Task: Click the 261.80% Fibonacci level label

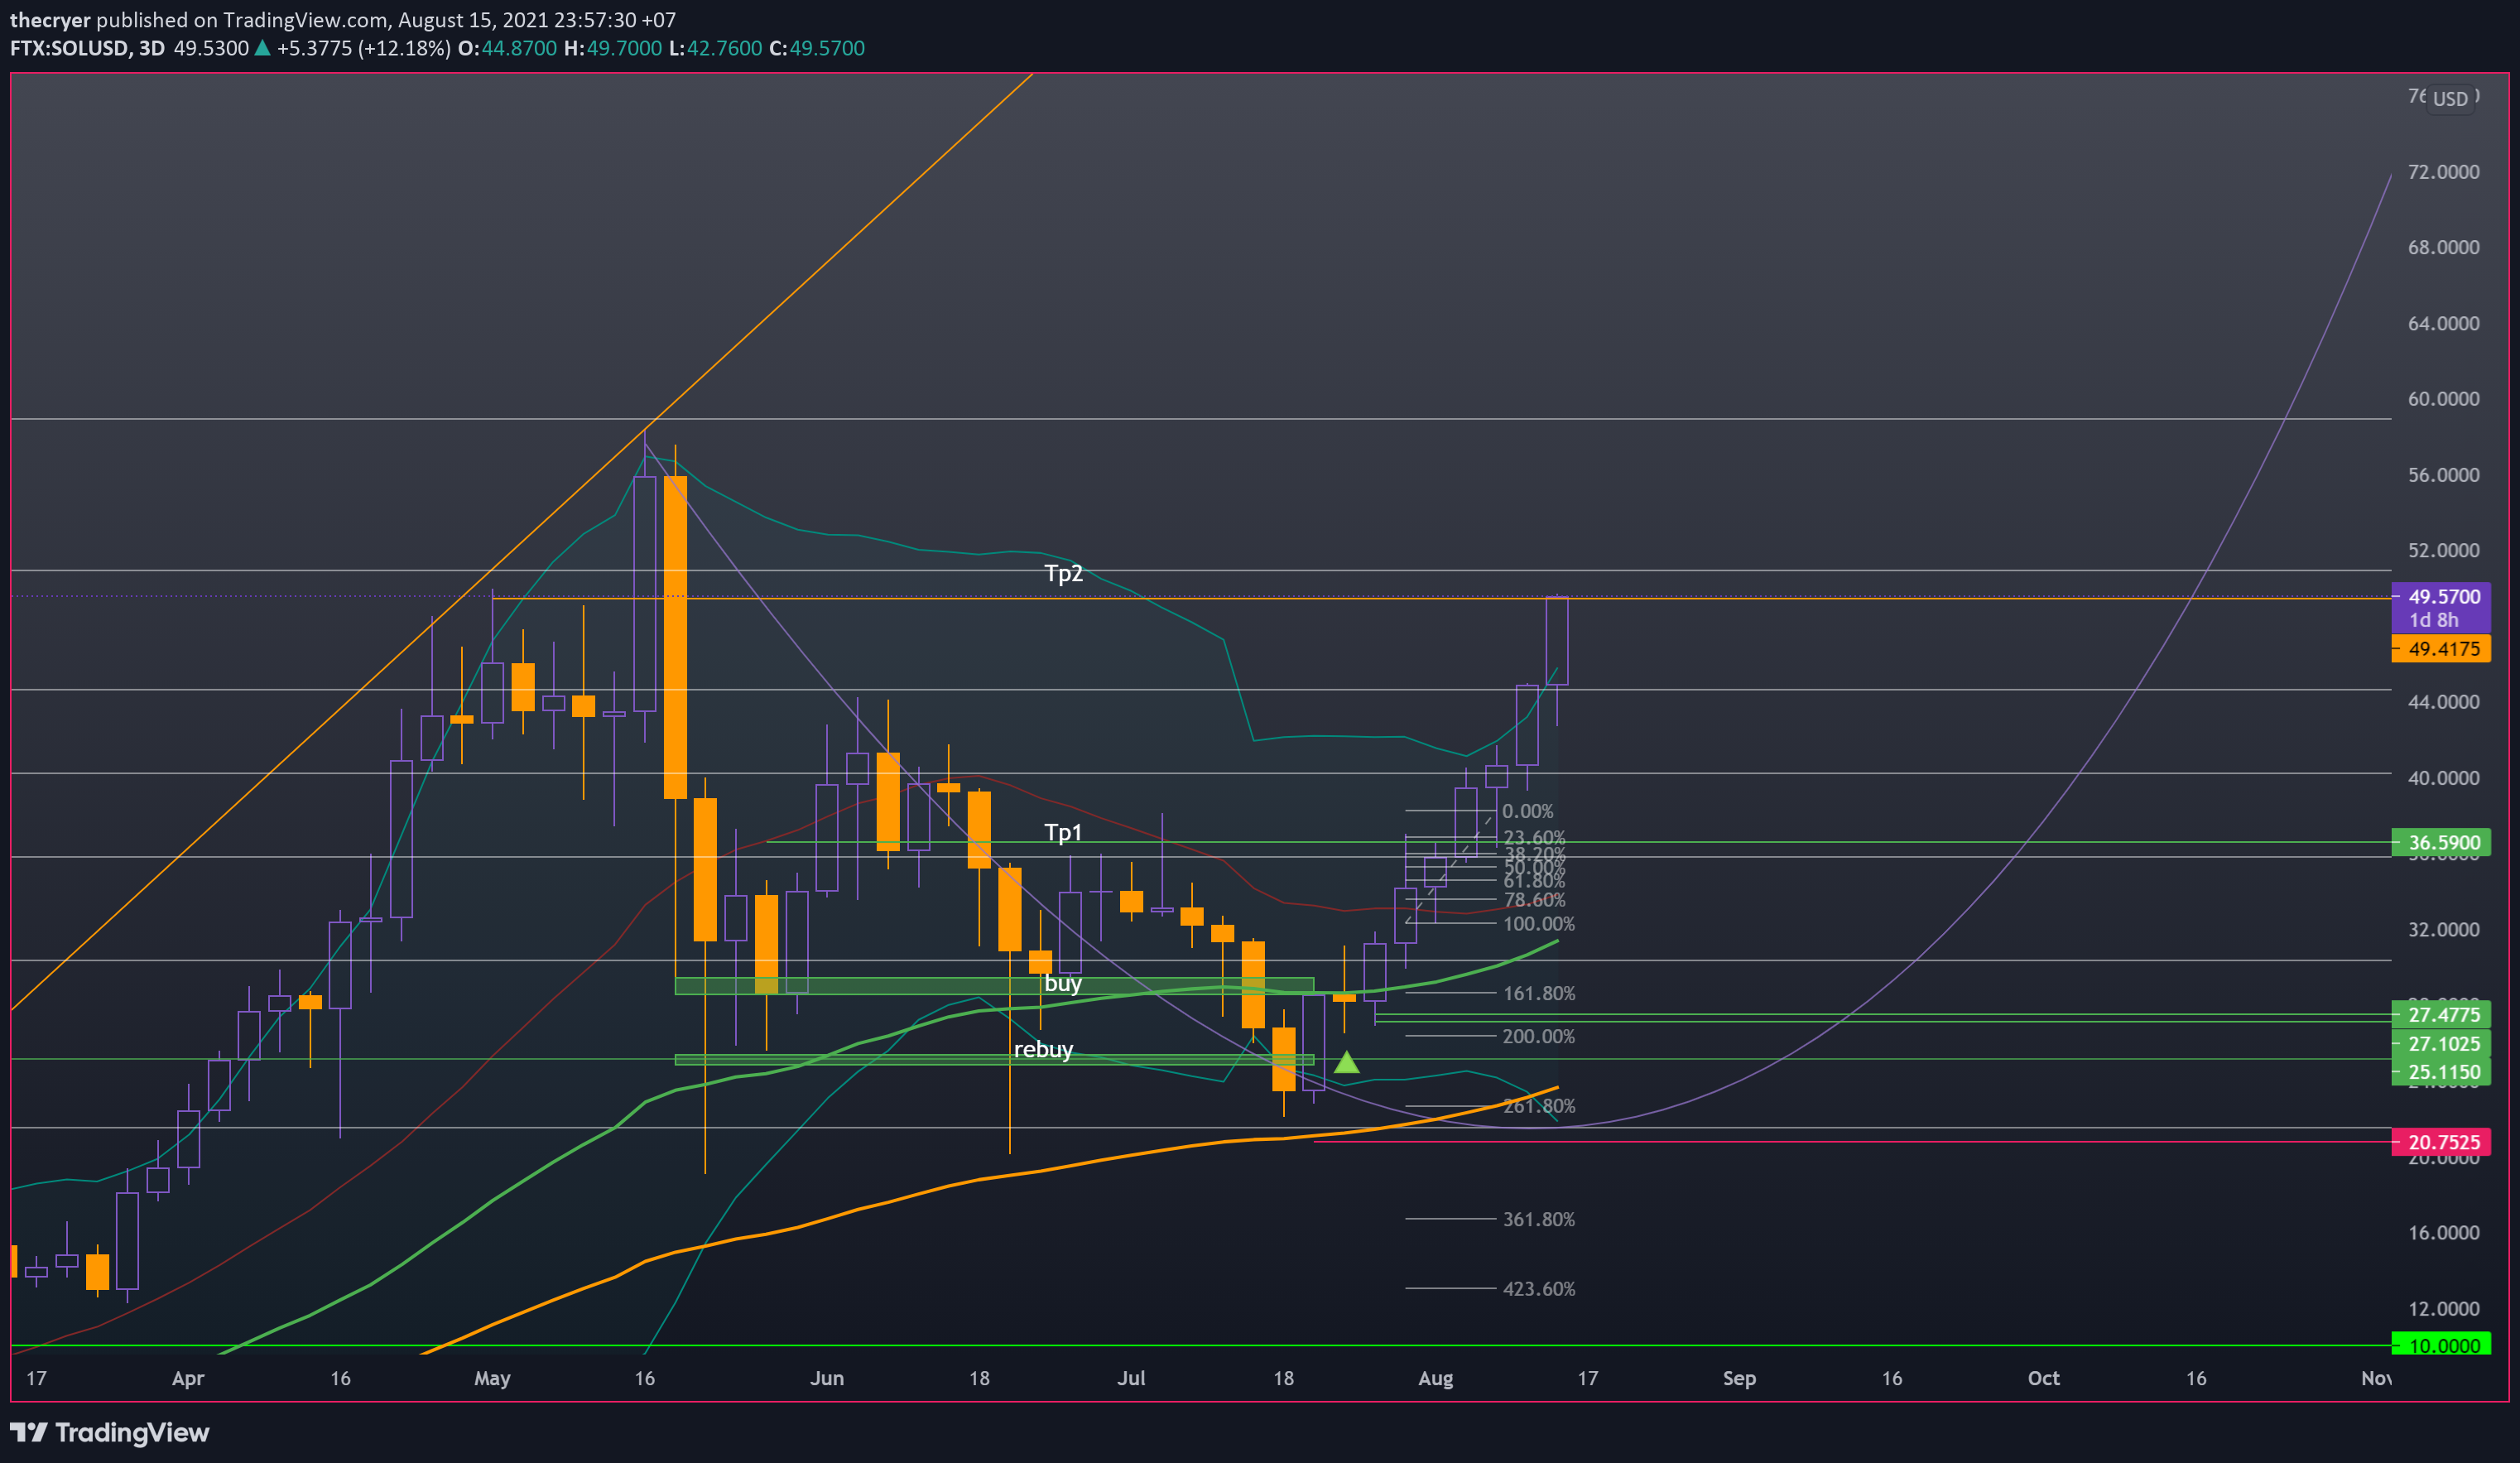Action: click(x=1539, y=1106)
